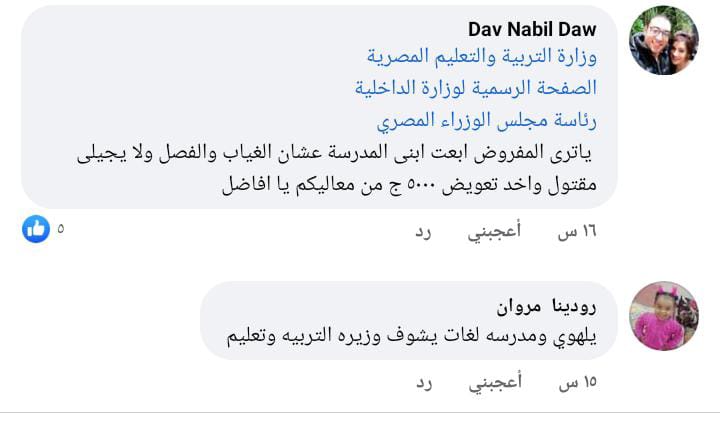Open رودينا مروان's profile picture
This screenshot has width=720, height=423.
(663, 315)
